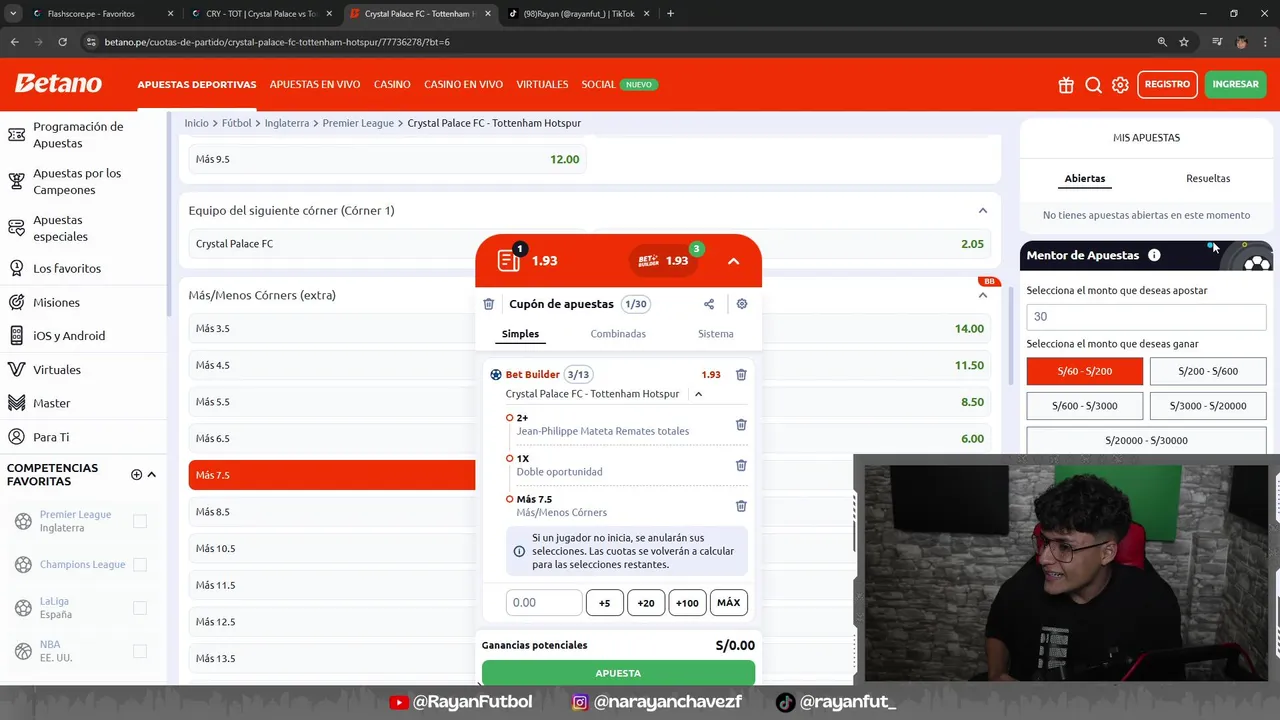Tick the Champions League checkbox
Viewport: 1280px width, 720px height.
pos(140,564)
